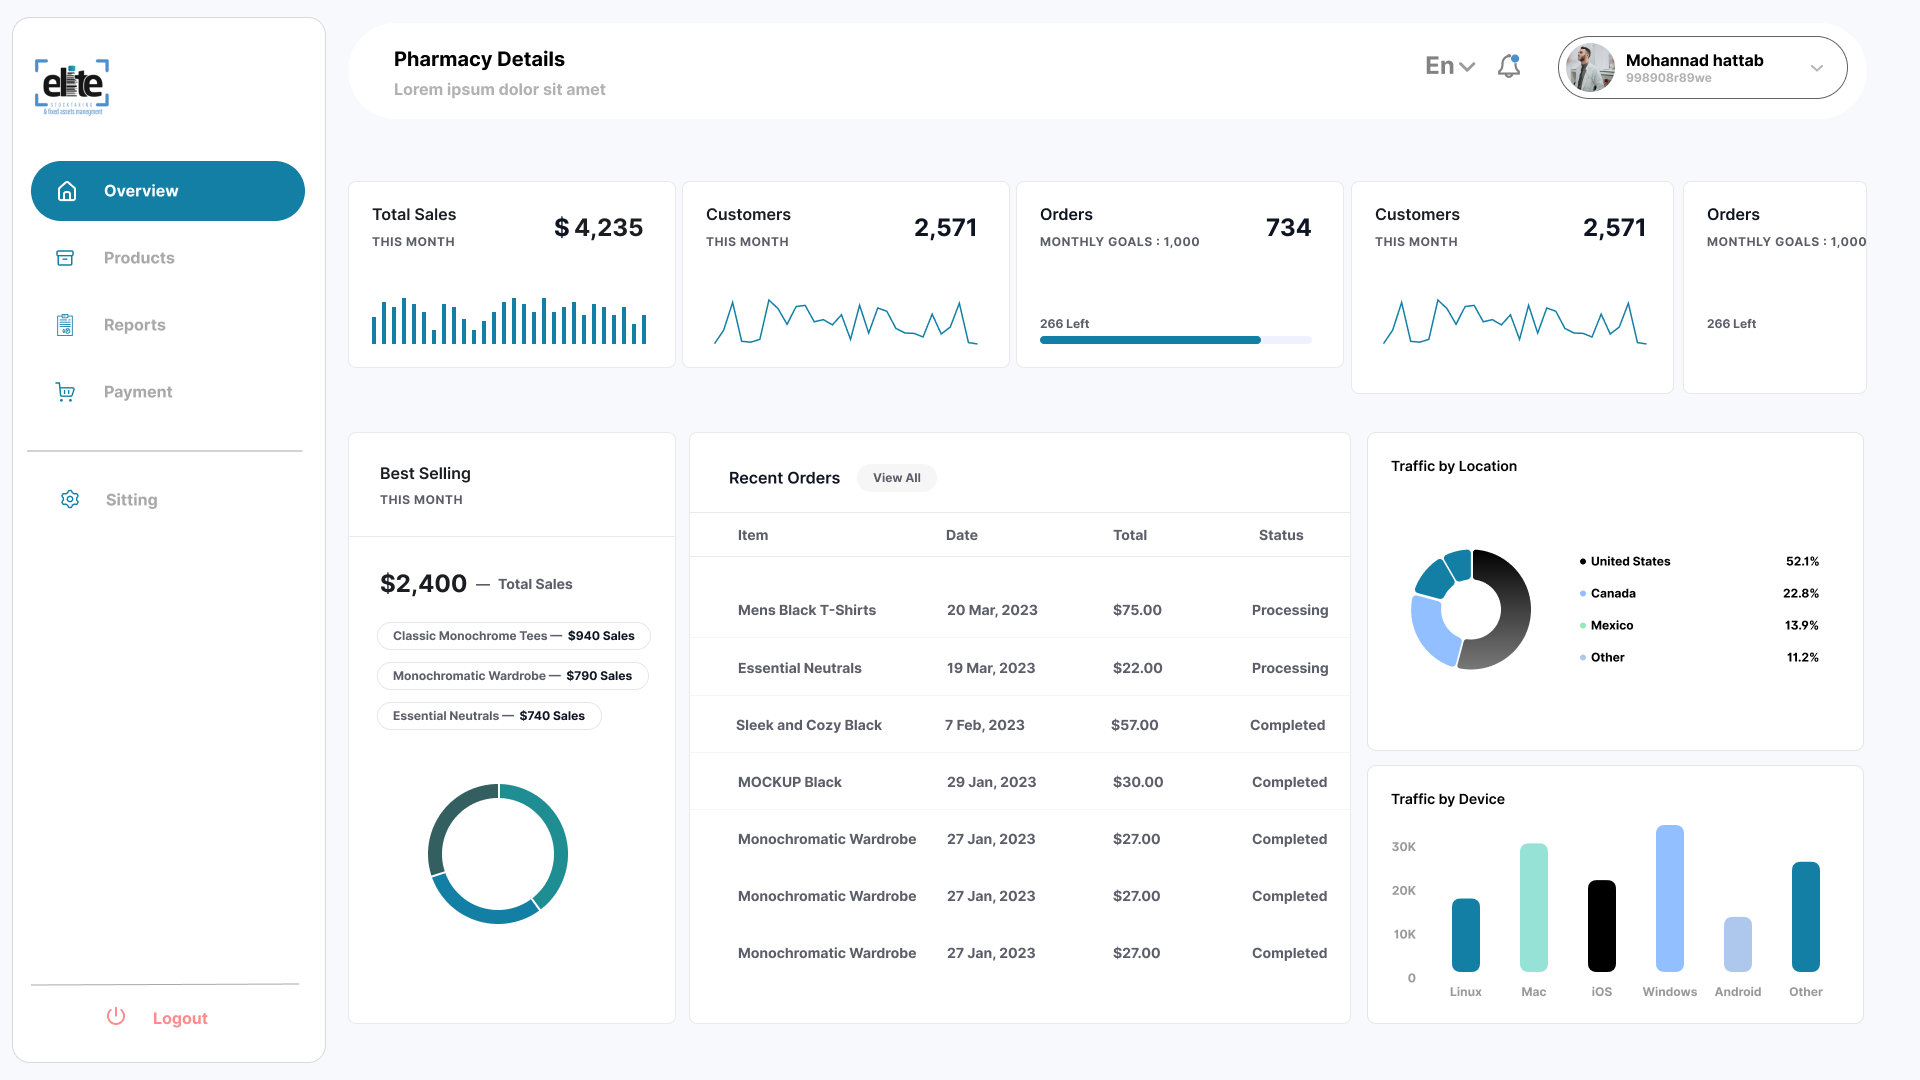The width and height of the screenshot is (1920, 1080).
Task: Click the Payment cart icon
Action: tap(65, 392)
